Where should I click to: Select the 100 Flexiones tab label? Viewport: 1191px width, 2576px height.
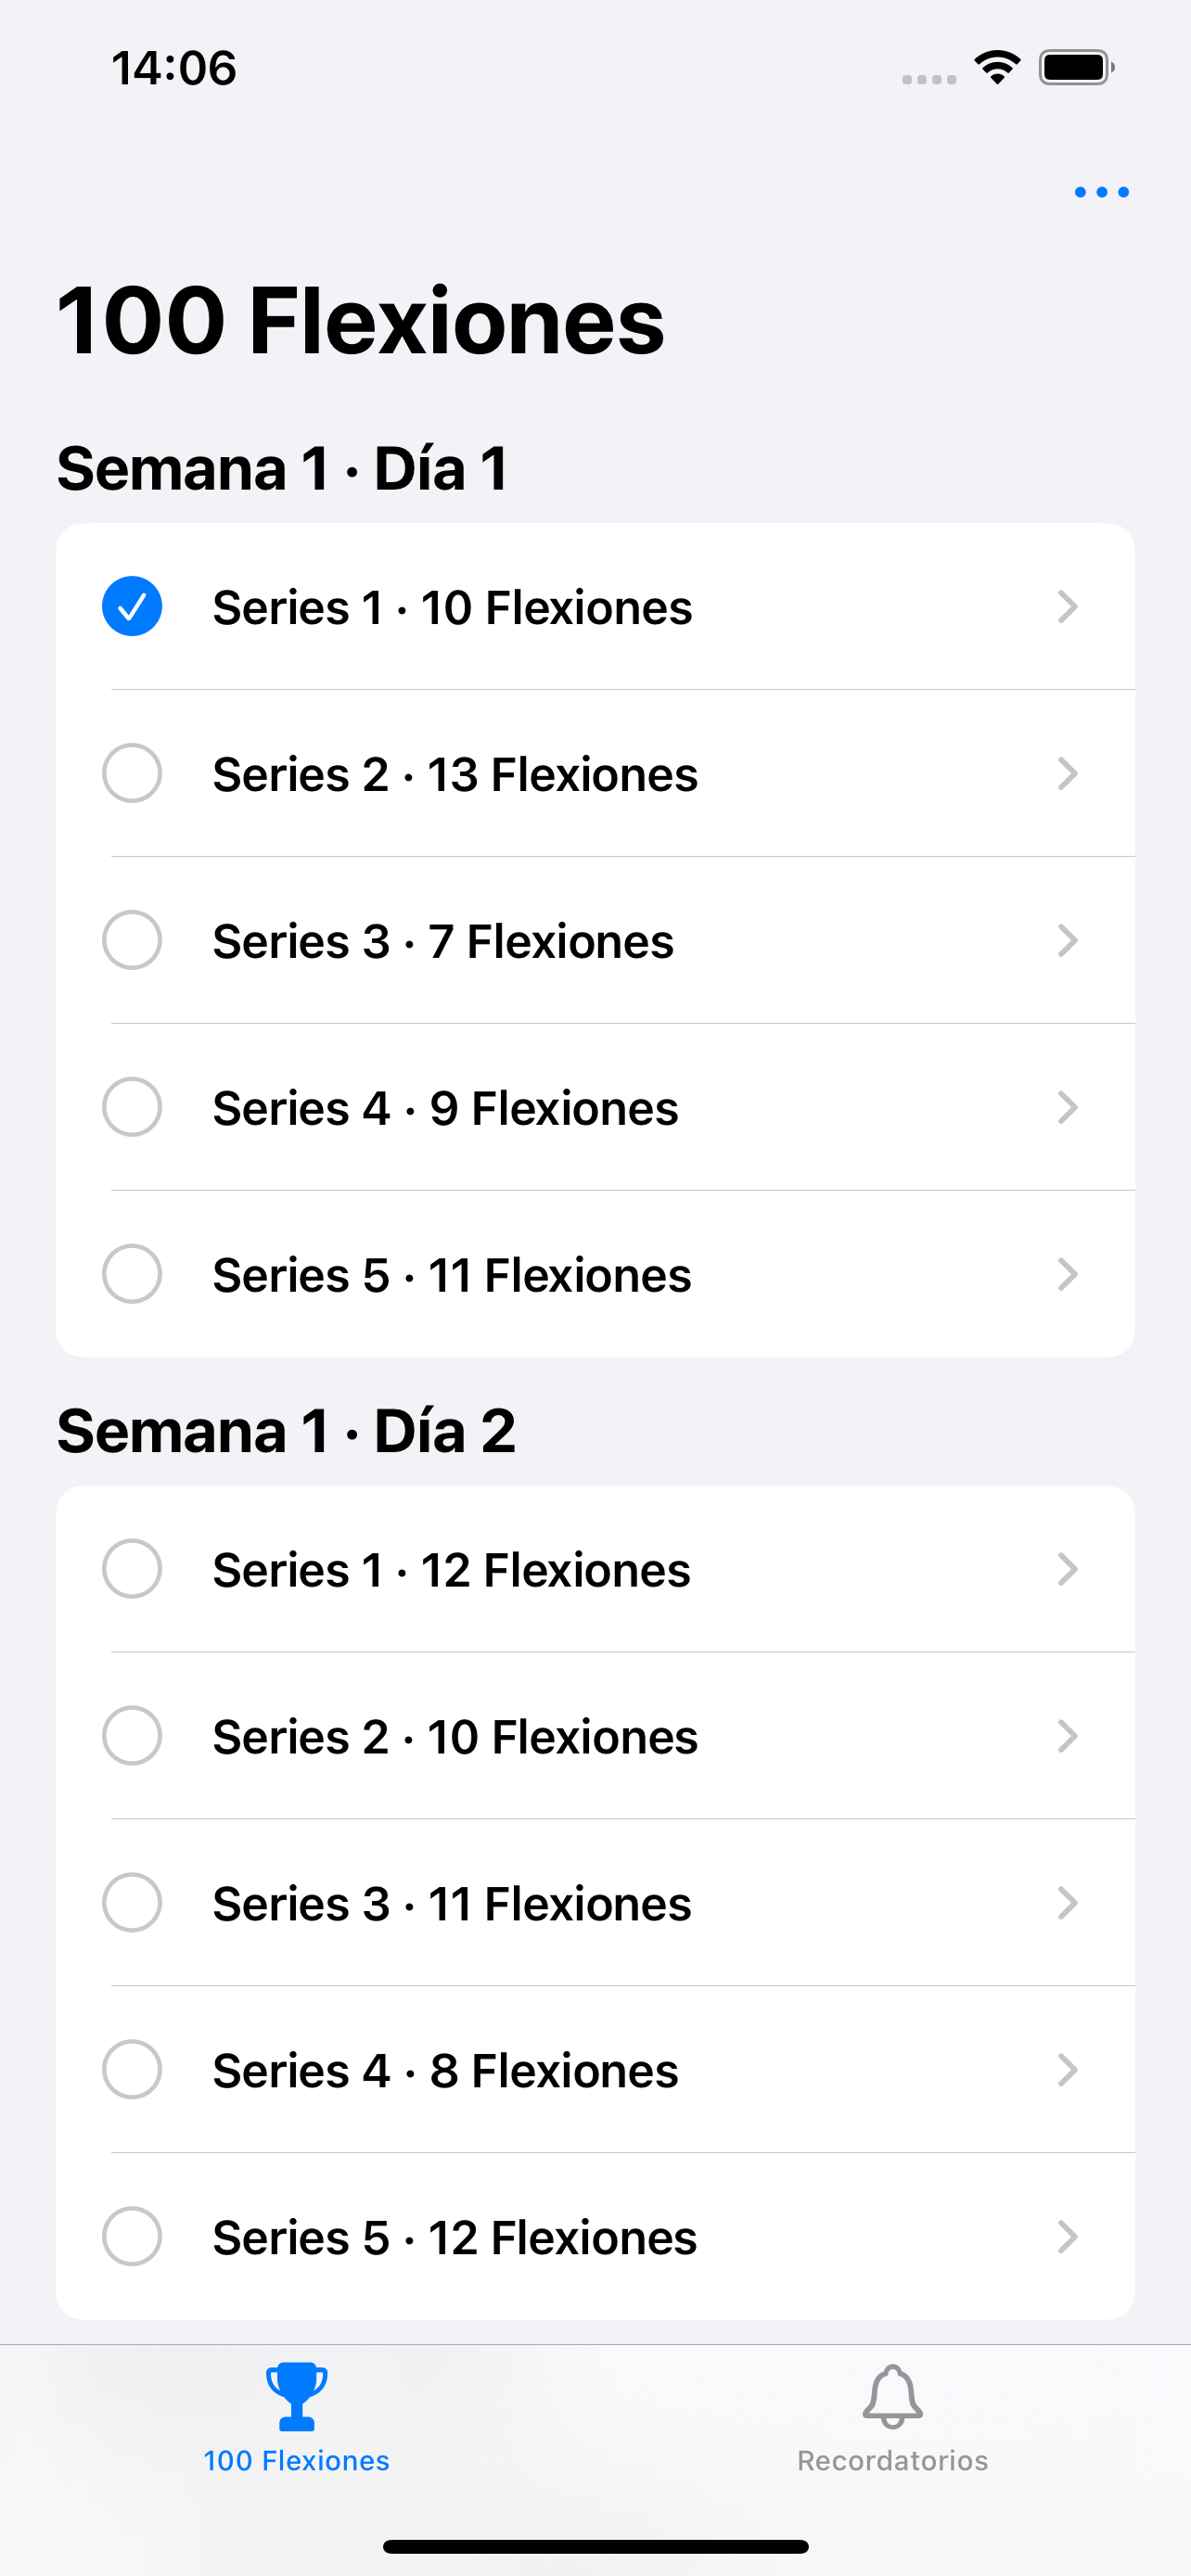[x=297, y=2461]
